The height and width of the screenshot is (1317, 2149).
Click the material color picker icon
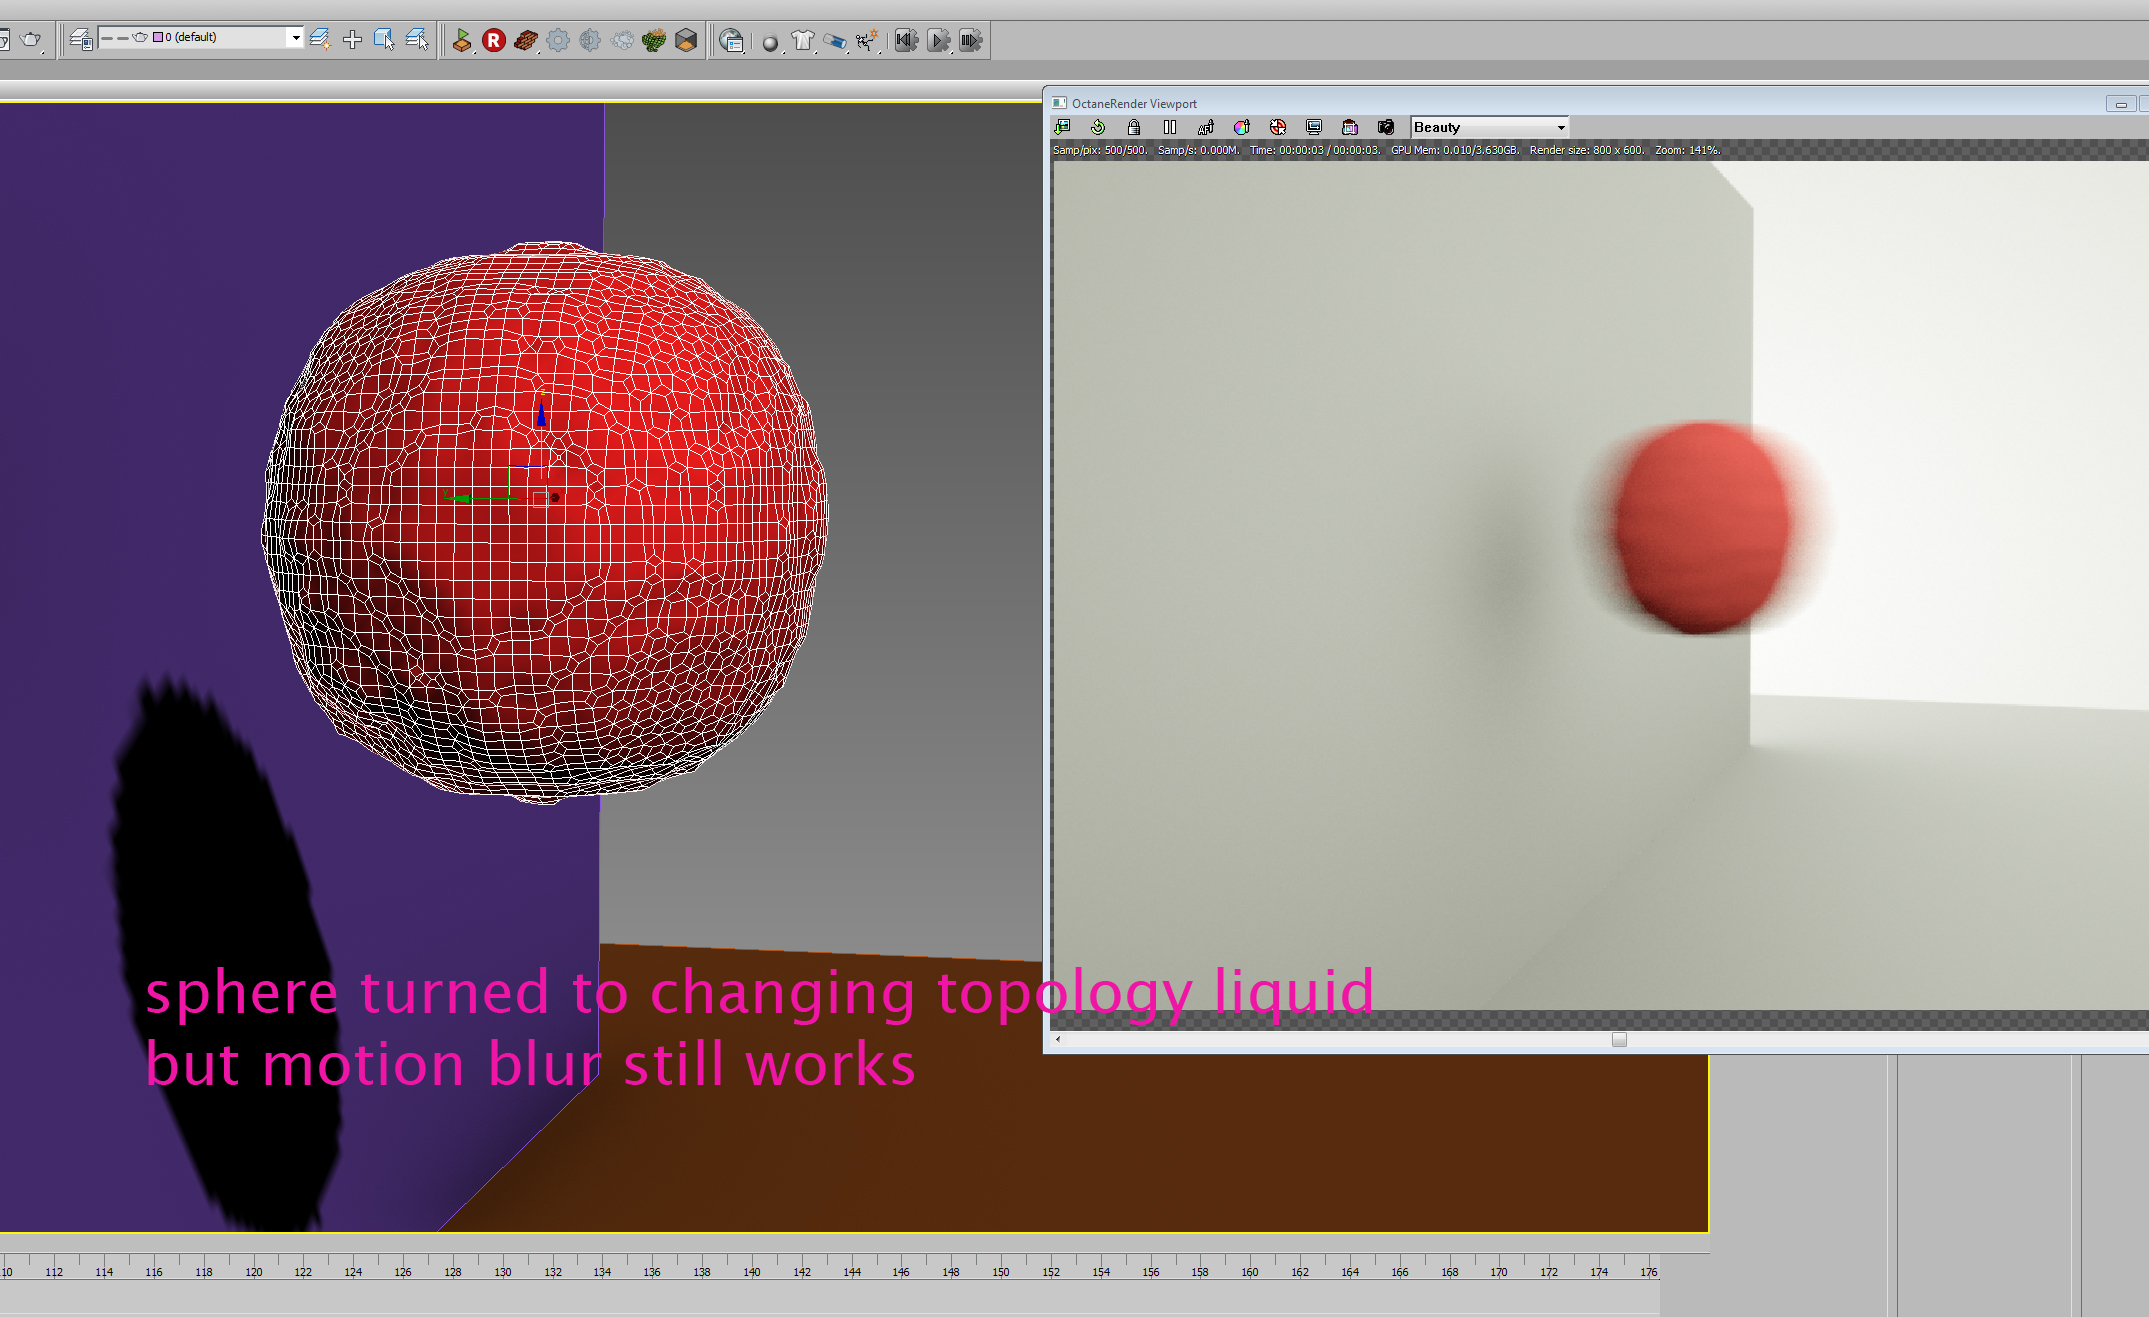click(1241, 127)
